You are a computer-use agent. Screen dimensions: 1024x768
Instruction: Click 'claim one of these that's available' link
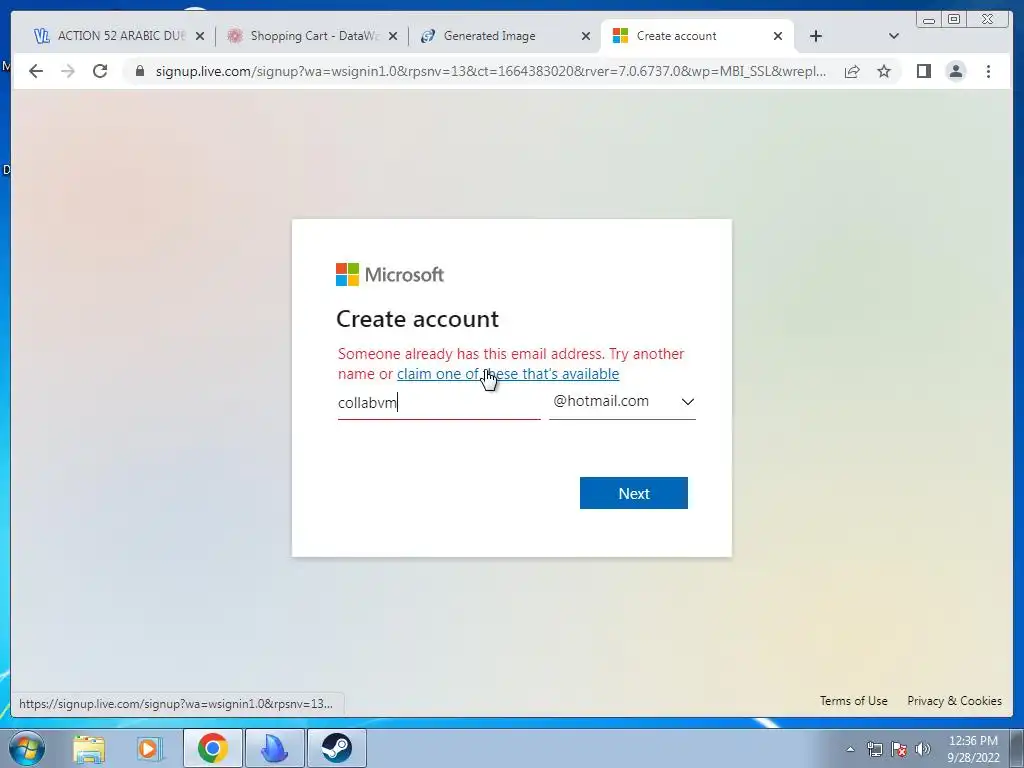(508, 374)
